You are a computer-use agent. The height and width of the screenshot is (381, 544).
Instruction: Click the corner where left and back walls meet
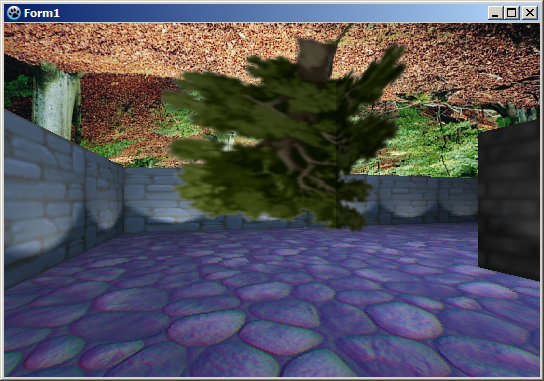[x=124, y=201]
